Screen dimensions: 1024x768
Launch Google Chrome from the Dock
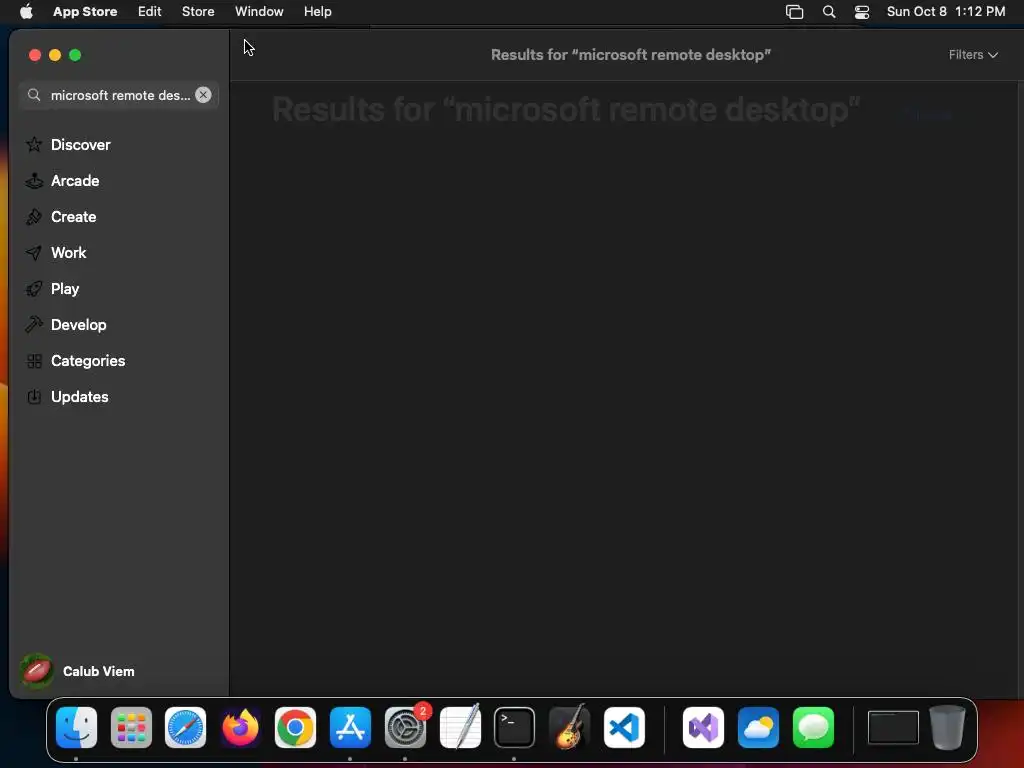pos(295,728)
